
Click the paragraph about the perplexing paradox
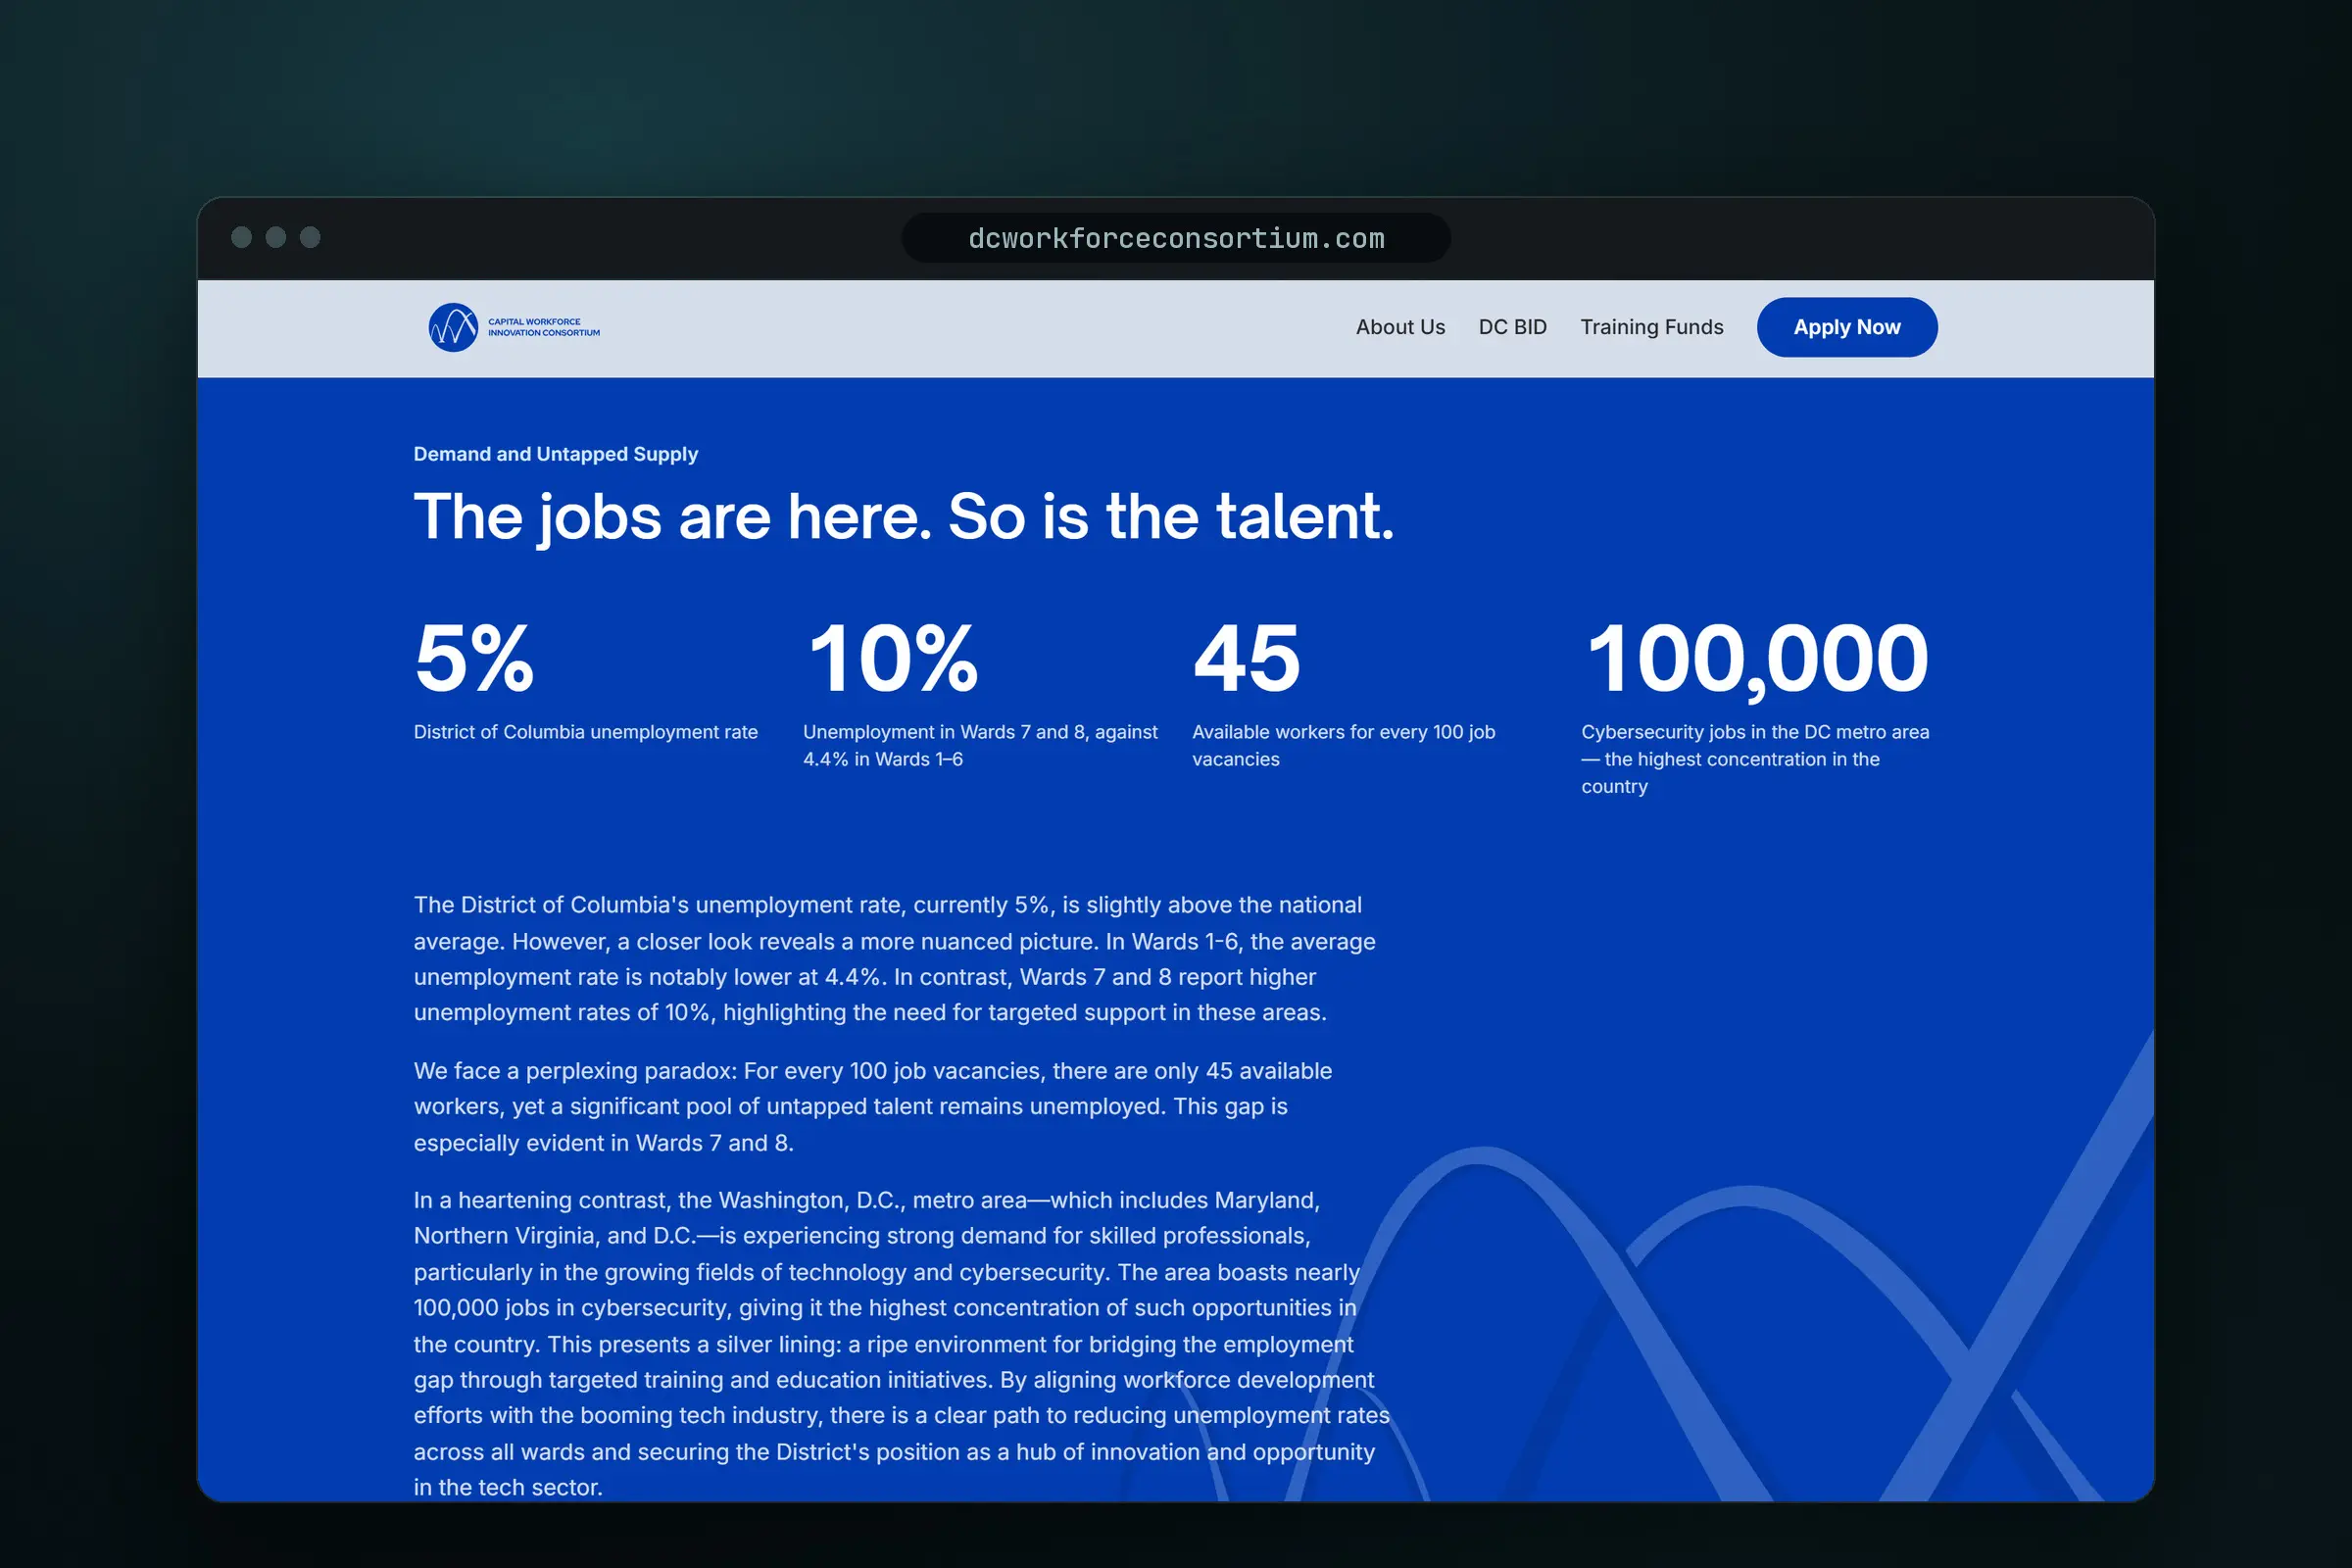pos(873,1106)
